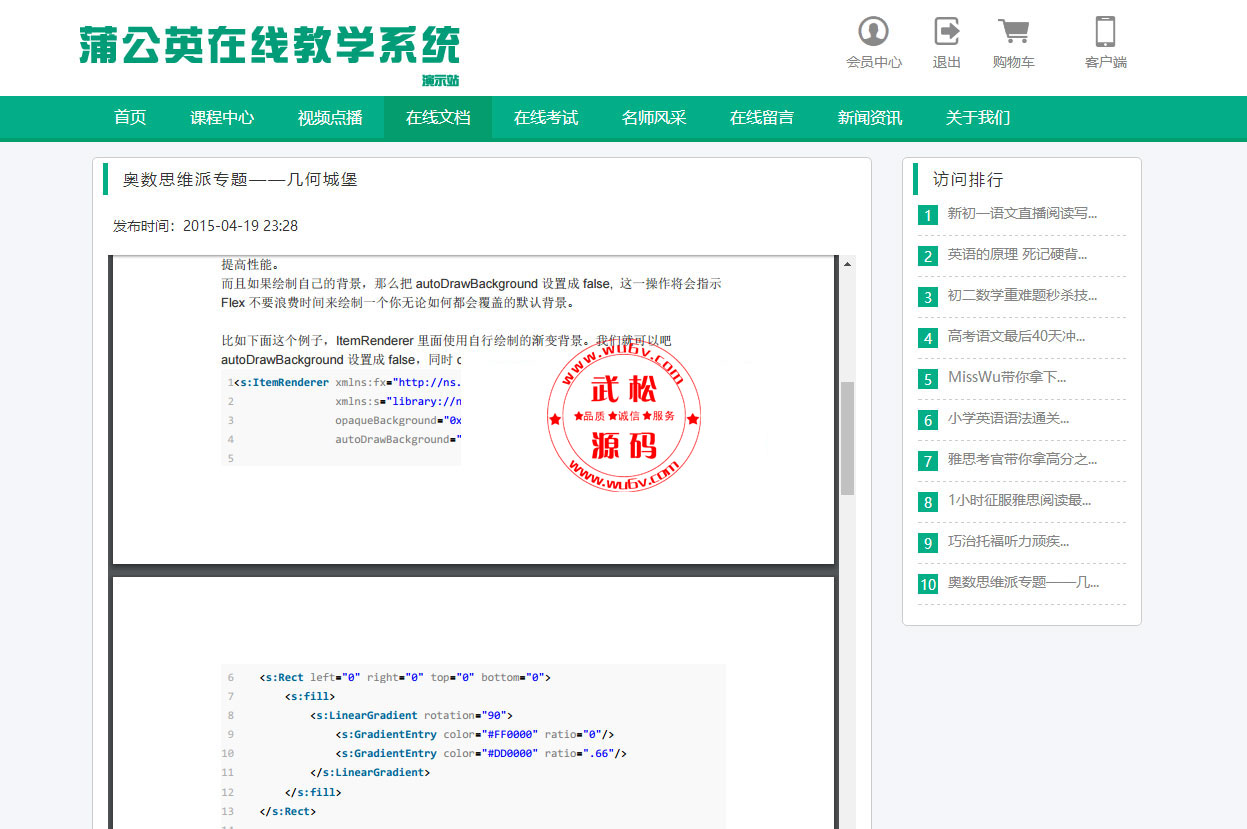Click the rank number 5 badge

point(928,378)
